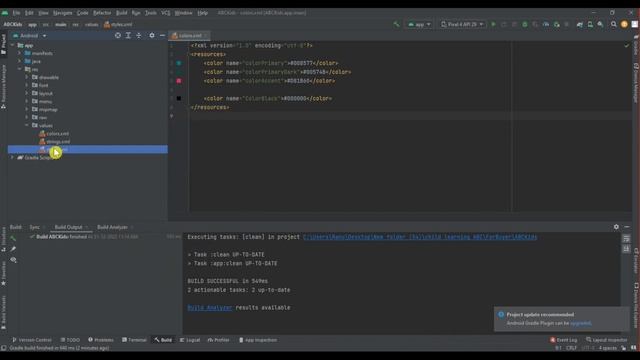Open the VCS menu
This screenshot has width=640, height=360.
[165, 13]
